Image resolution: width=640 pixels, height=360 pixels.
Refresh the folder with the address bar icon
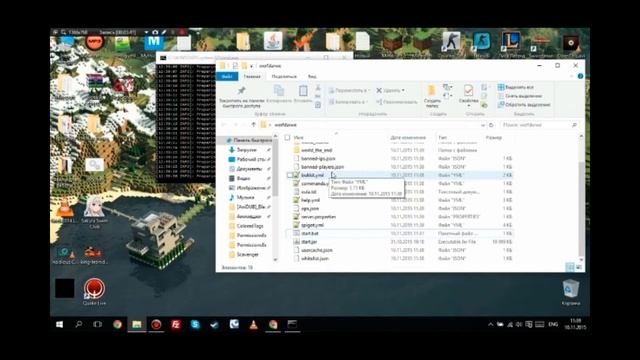pos(491,125)
